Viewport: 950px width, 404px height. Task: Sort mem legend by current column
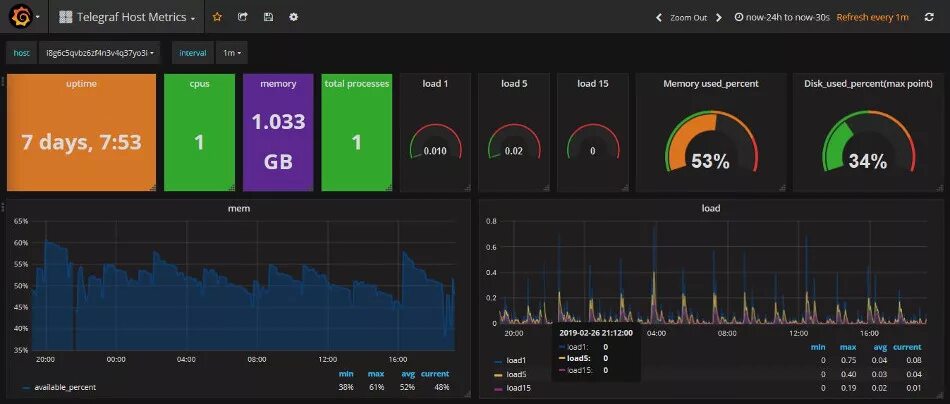435,374
